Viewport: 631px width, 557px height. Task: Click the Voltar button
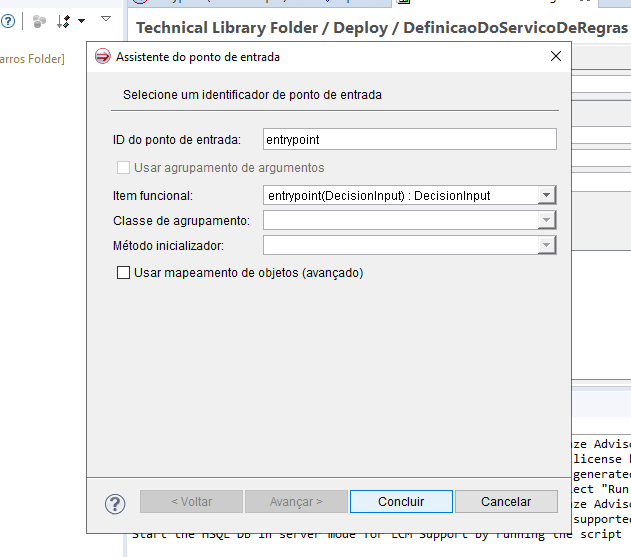point(192,501)
